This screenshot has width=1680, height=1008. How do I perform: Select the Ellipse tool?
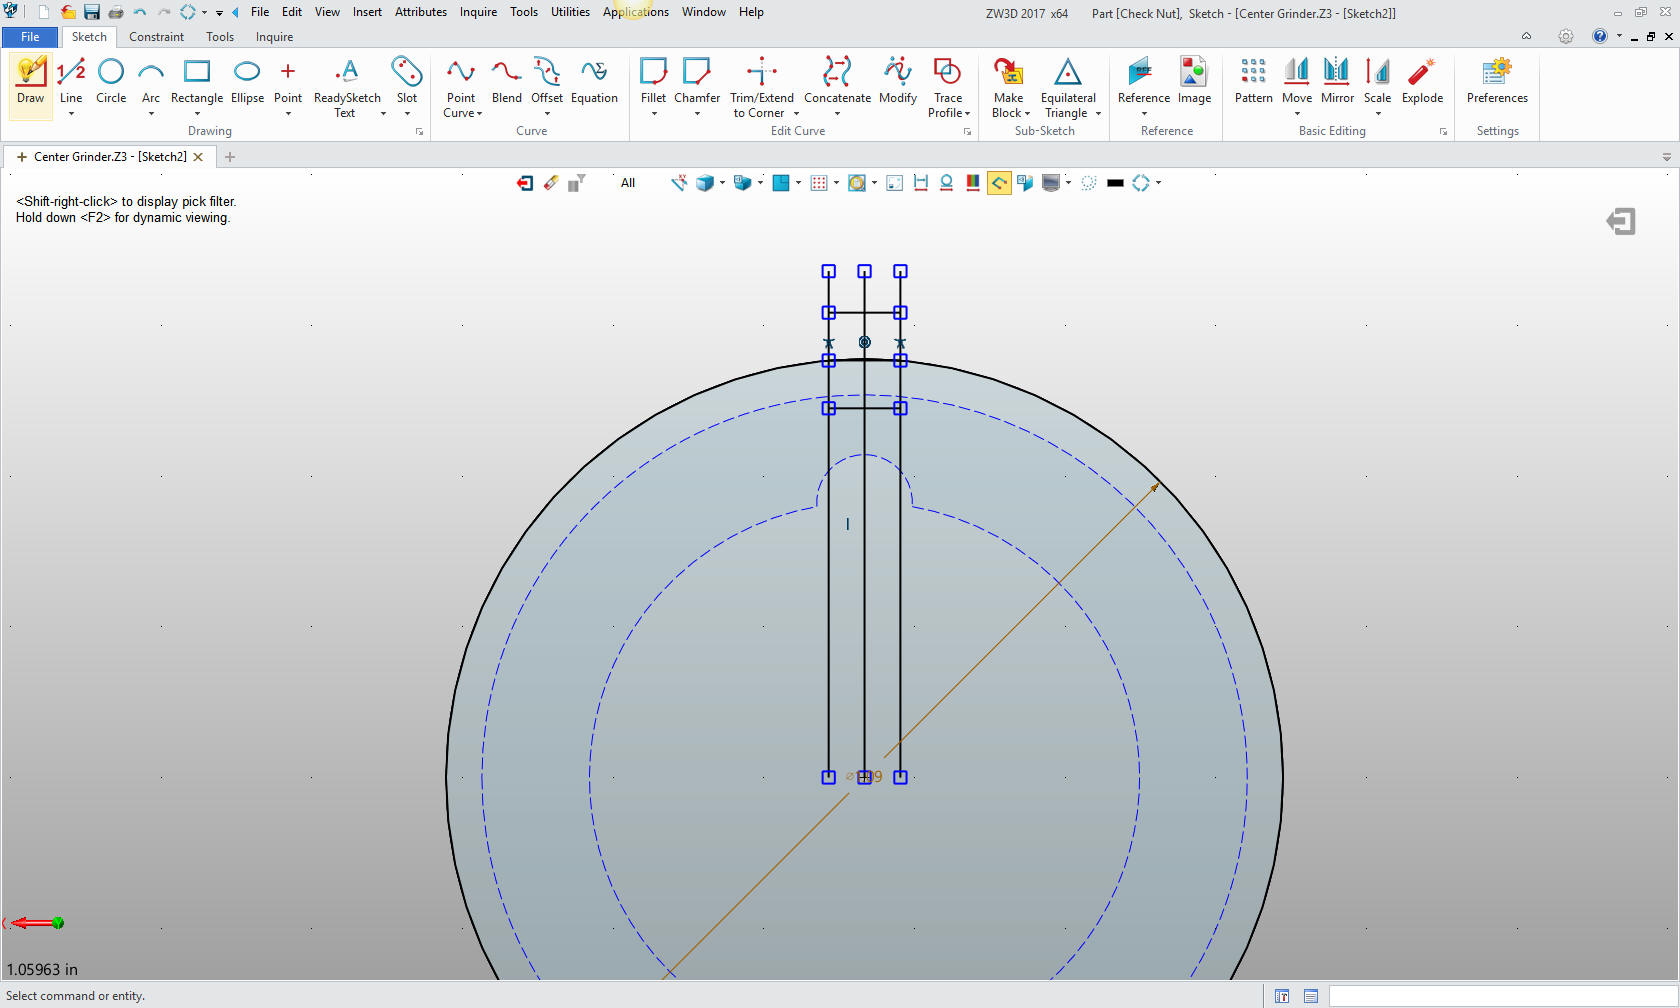tap(247, 80)
